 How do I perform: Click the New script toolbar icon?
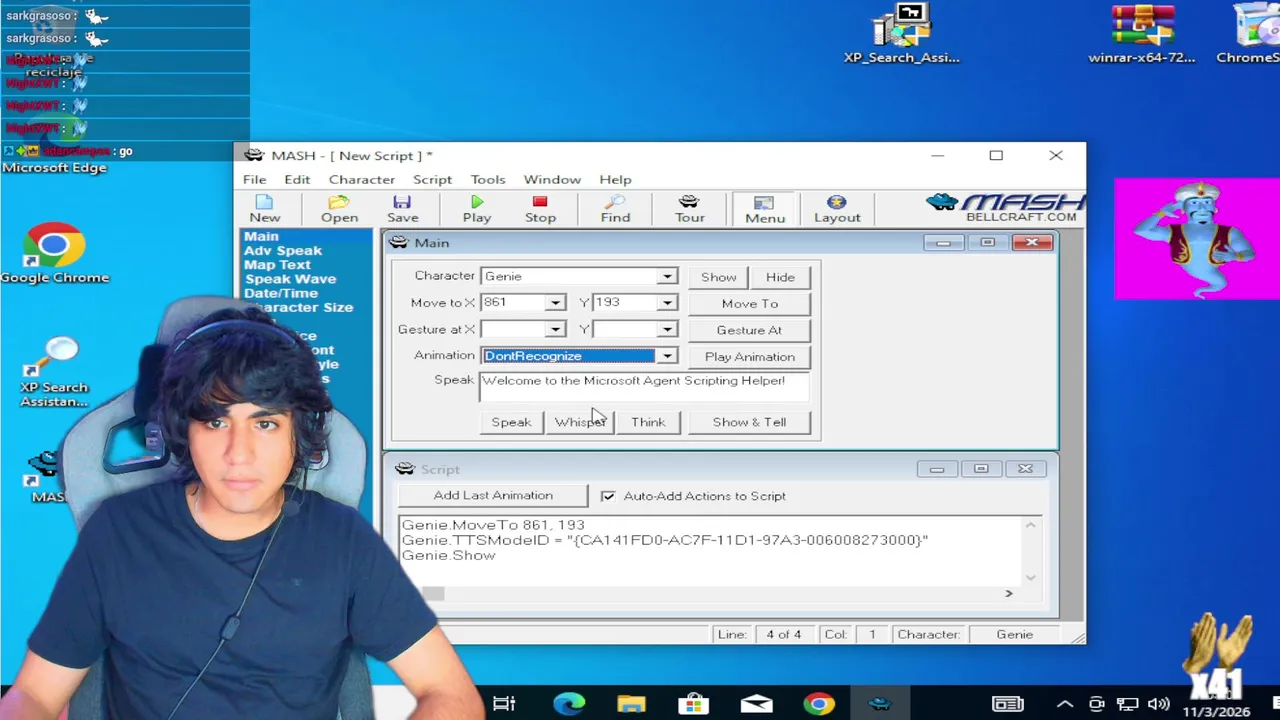tap(265, 209)
